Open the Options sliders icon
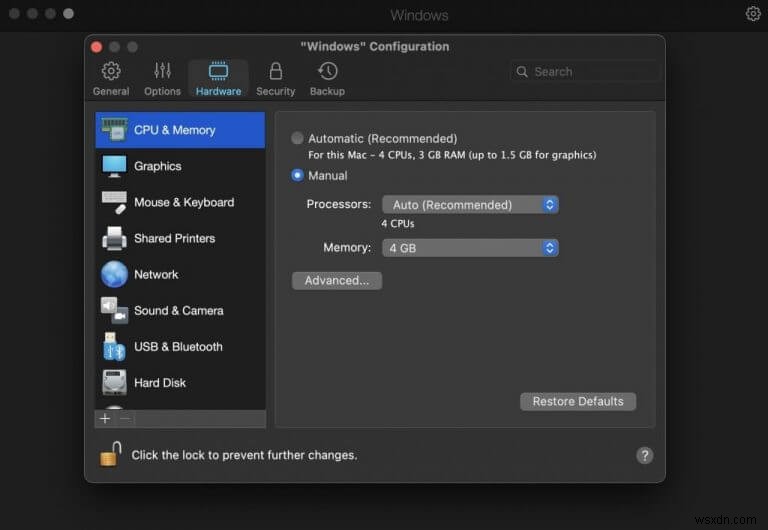This screenshot has height=530, width=768. click(x=162, y=72)
